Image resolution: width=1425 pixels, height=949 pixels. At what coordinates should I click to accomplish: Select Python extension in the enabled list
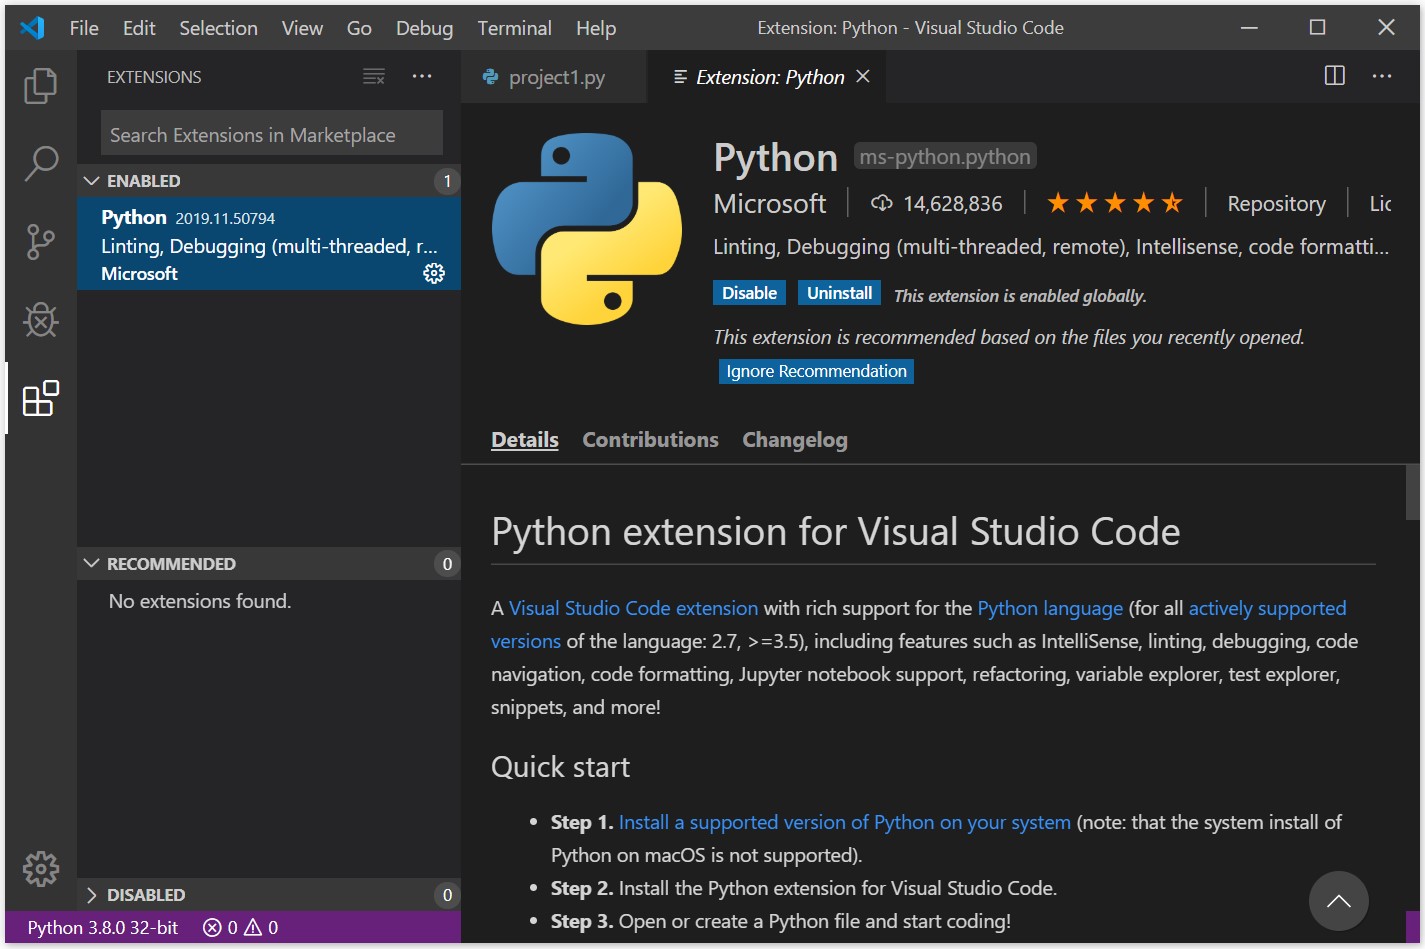point(269,244)
